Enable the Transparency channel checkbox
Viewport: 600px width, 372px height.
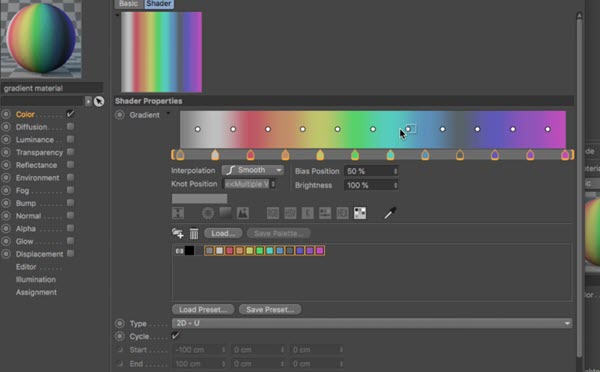click(70, 152)
